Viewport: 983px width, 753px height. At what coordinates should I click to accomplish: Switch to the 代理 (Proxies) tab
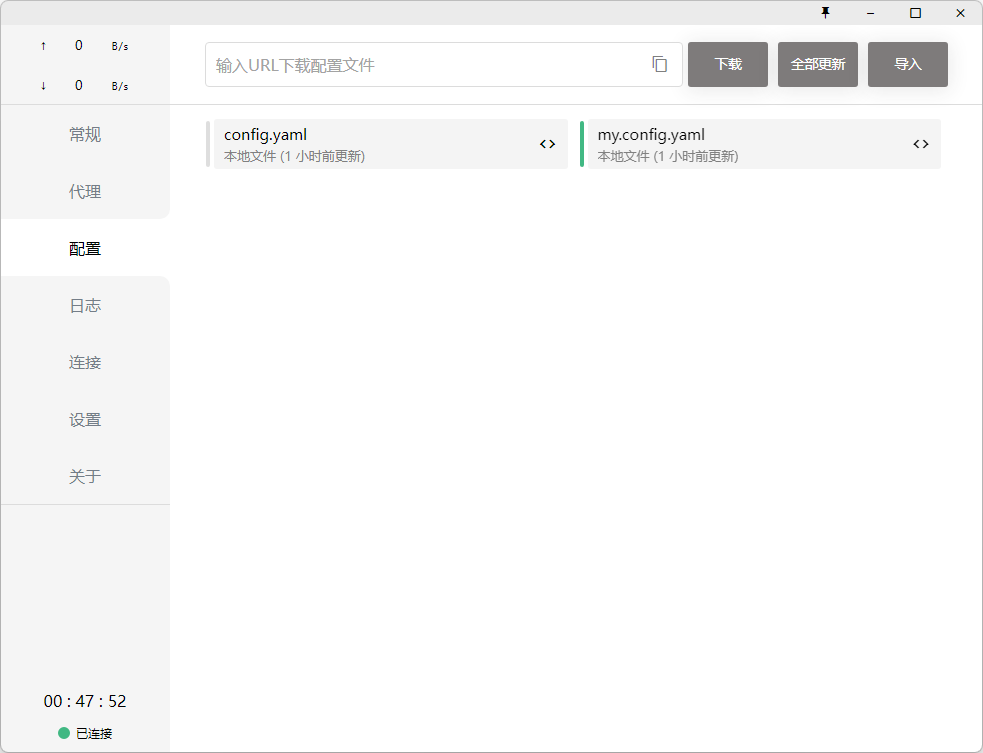pyautogui.click(x=85, y=192)
